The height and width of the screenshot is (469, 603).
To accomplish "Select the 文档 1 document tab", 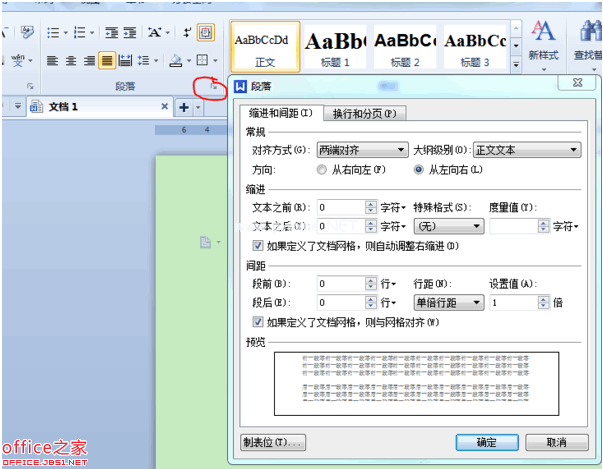I will [62, 107].
